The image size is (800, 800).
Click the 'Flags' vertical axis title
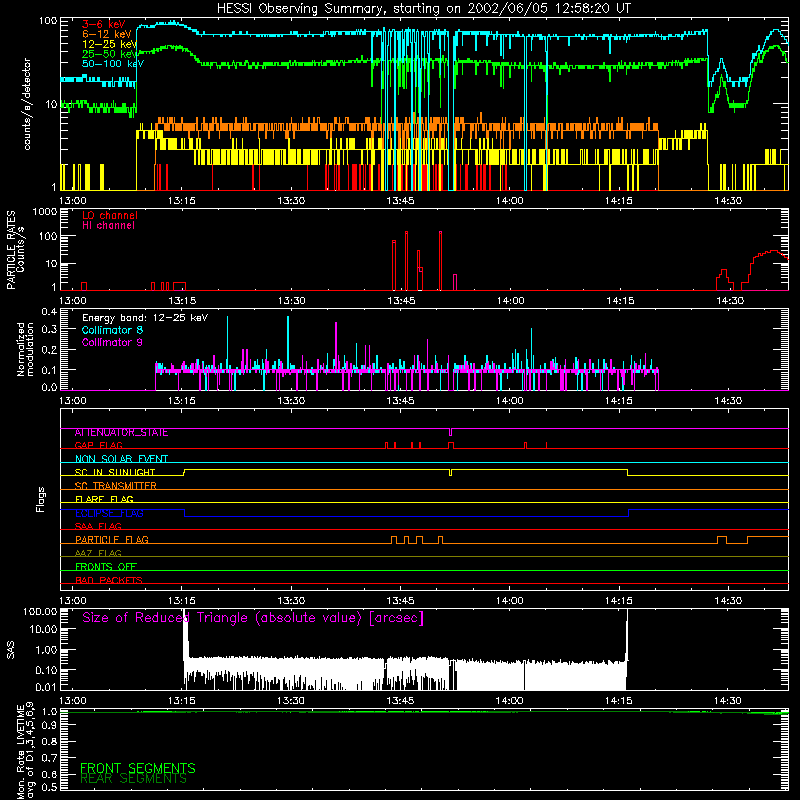pyautogui.click(x=40, y=499)
